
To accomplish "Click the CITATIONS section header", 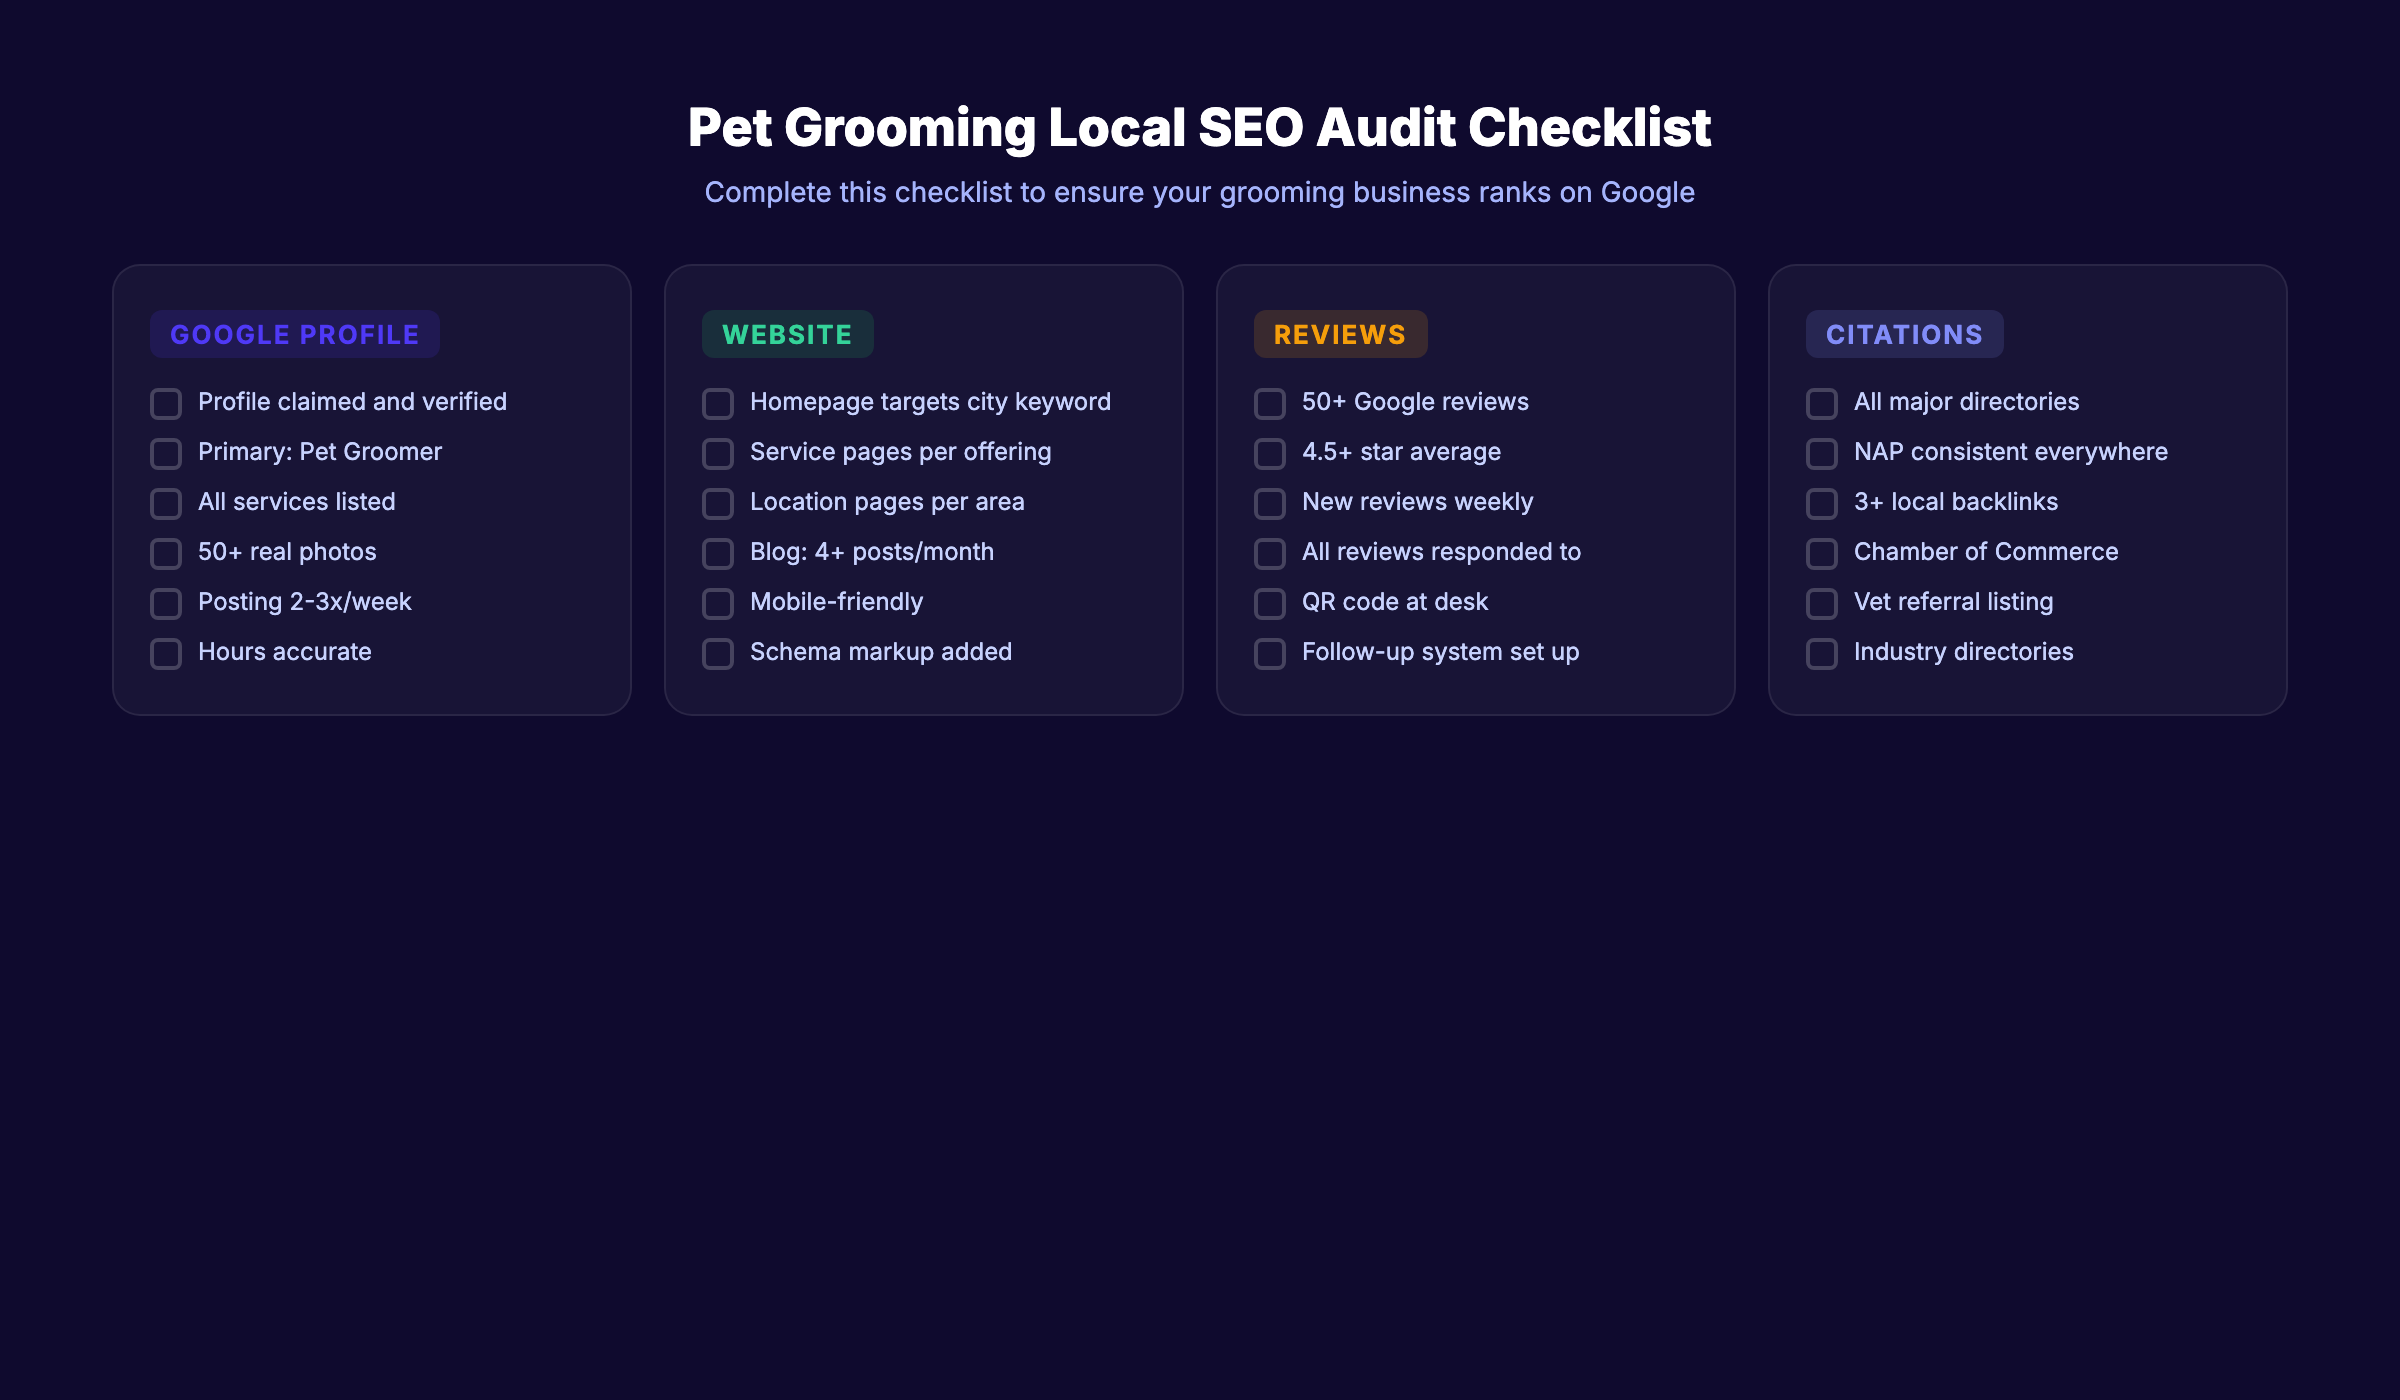I will pos(1903,334).
